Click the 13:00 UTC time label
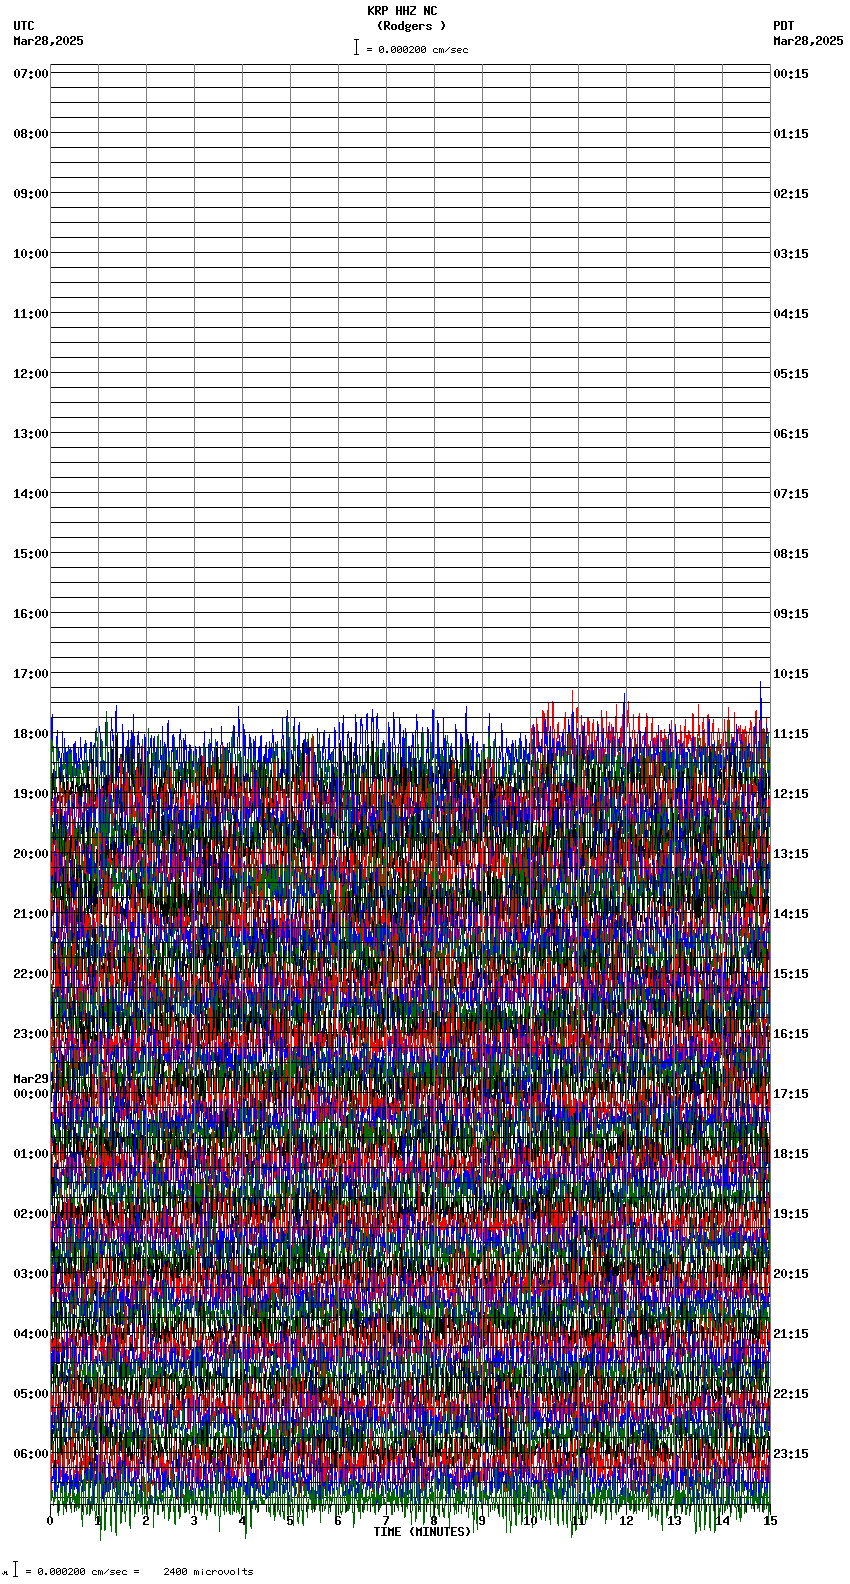 [31, 434]
